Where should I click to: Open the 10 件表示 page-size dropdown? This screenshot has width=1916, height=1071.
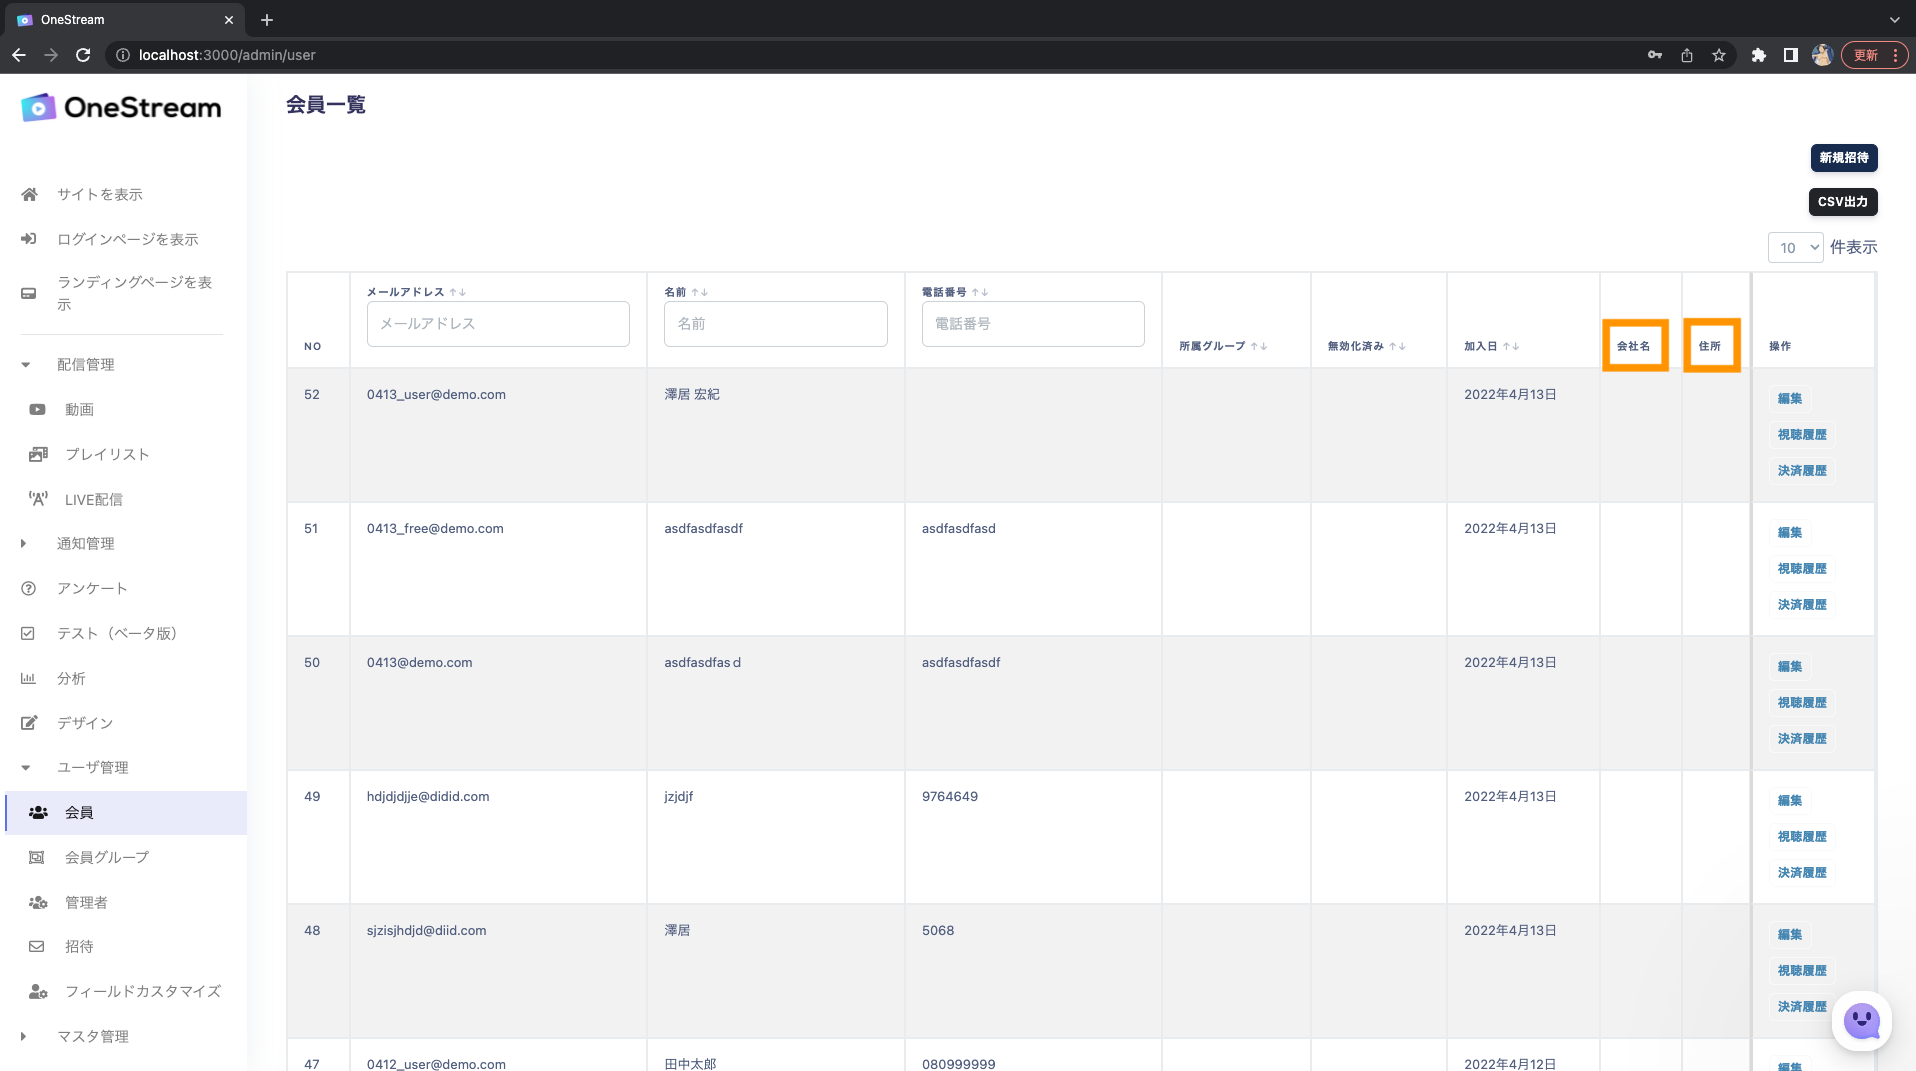[1795, 247]
